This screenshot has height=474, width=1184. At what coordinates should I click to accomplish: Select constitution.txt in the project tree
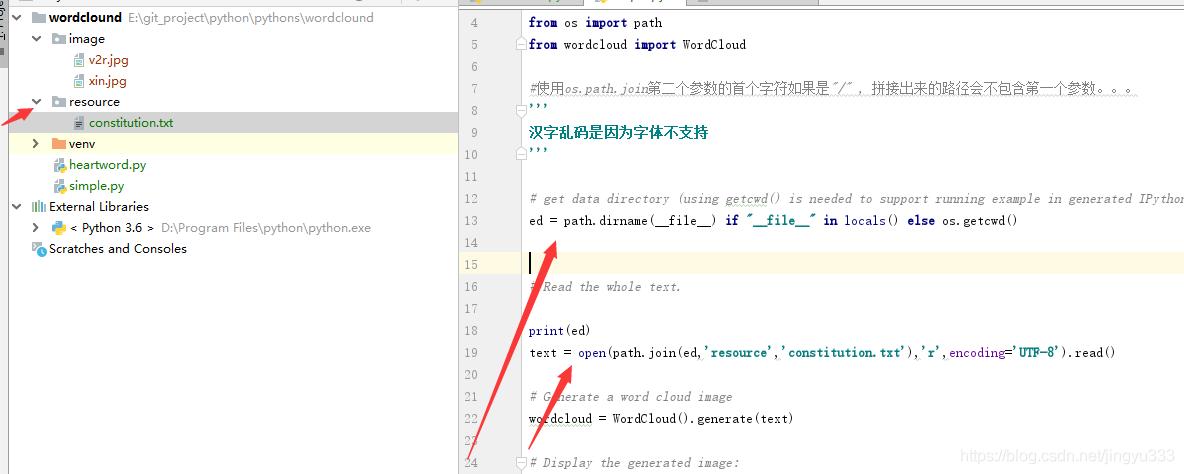(x=131, y=122)
